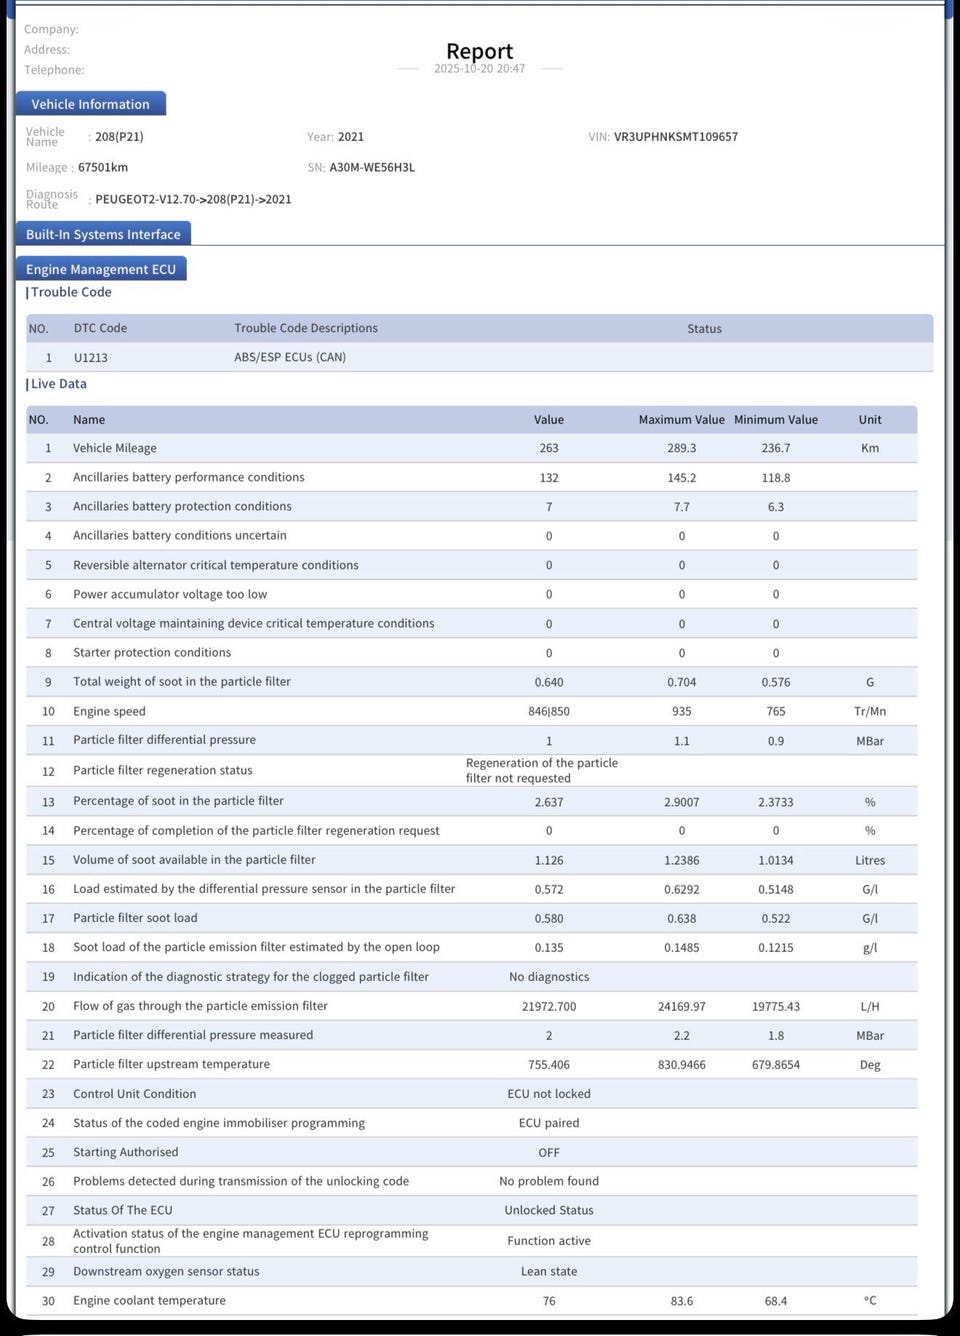This screenshot has width=960, height=1336.
Task: Click ECU paired value
Action: tap(549, 1123)
